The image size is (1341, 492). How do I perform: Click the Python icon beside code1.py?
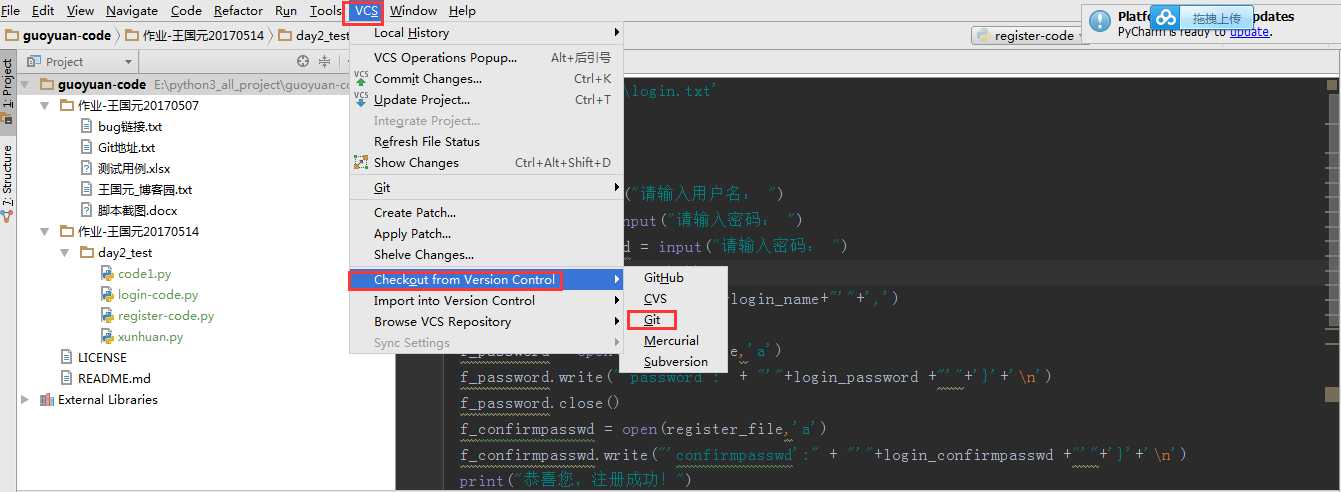108,273
